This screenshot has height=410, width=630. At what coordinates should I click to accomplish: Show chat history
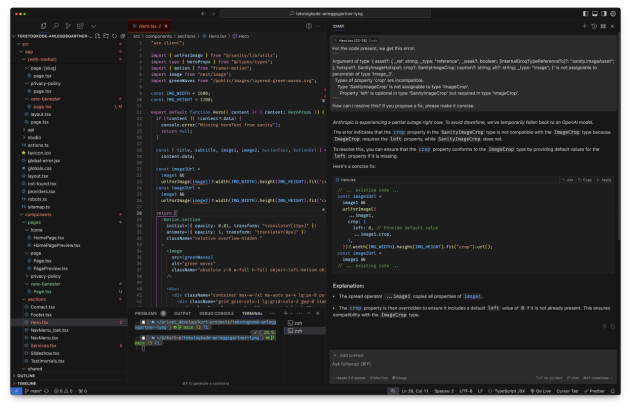coord(594,26)
